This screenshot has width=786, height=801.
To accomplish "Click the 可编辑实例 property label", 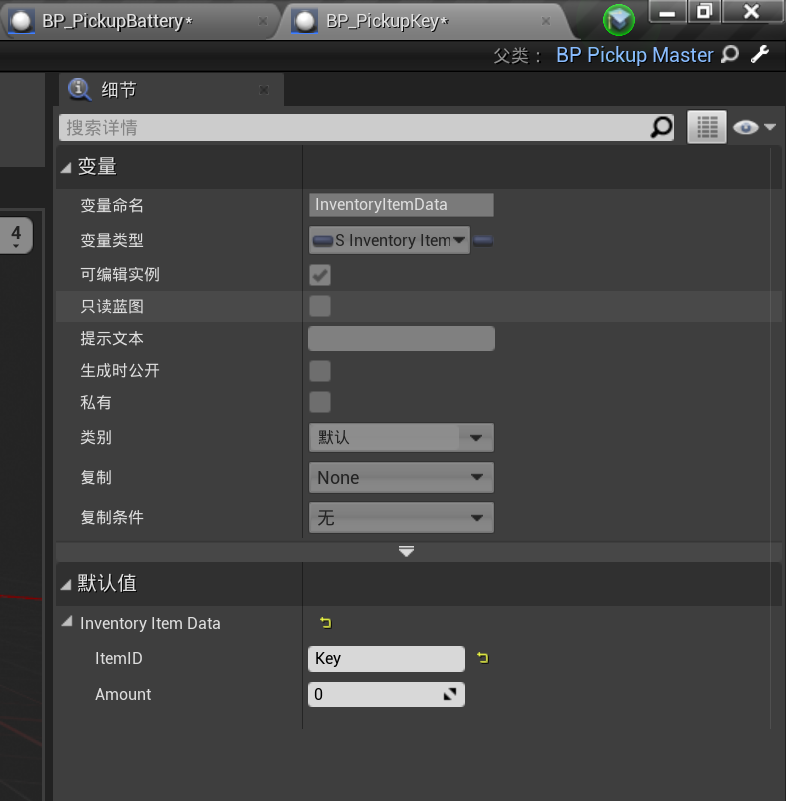I will tap(120, 275).
